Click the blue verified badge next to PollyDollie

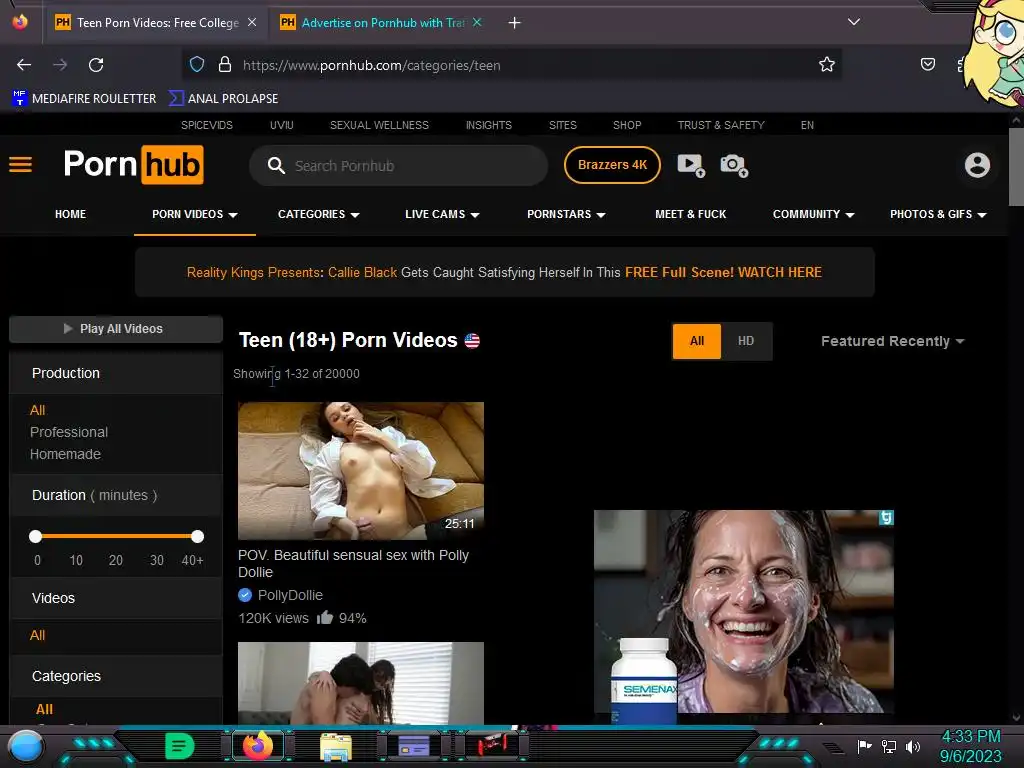pyautogui.click(x=245, y=595)
